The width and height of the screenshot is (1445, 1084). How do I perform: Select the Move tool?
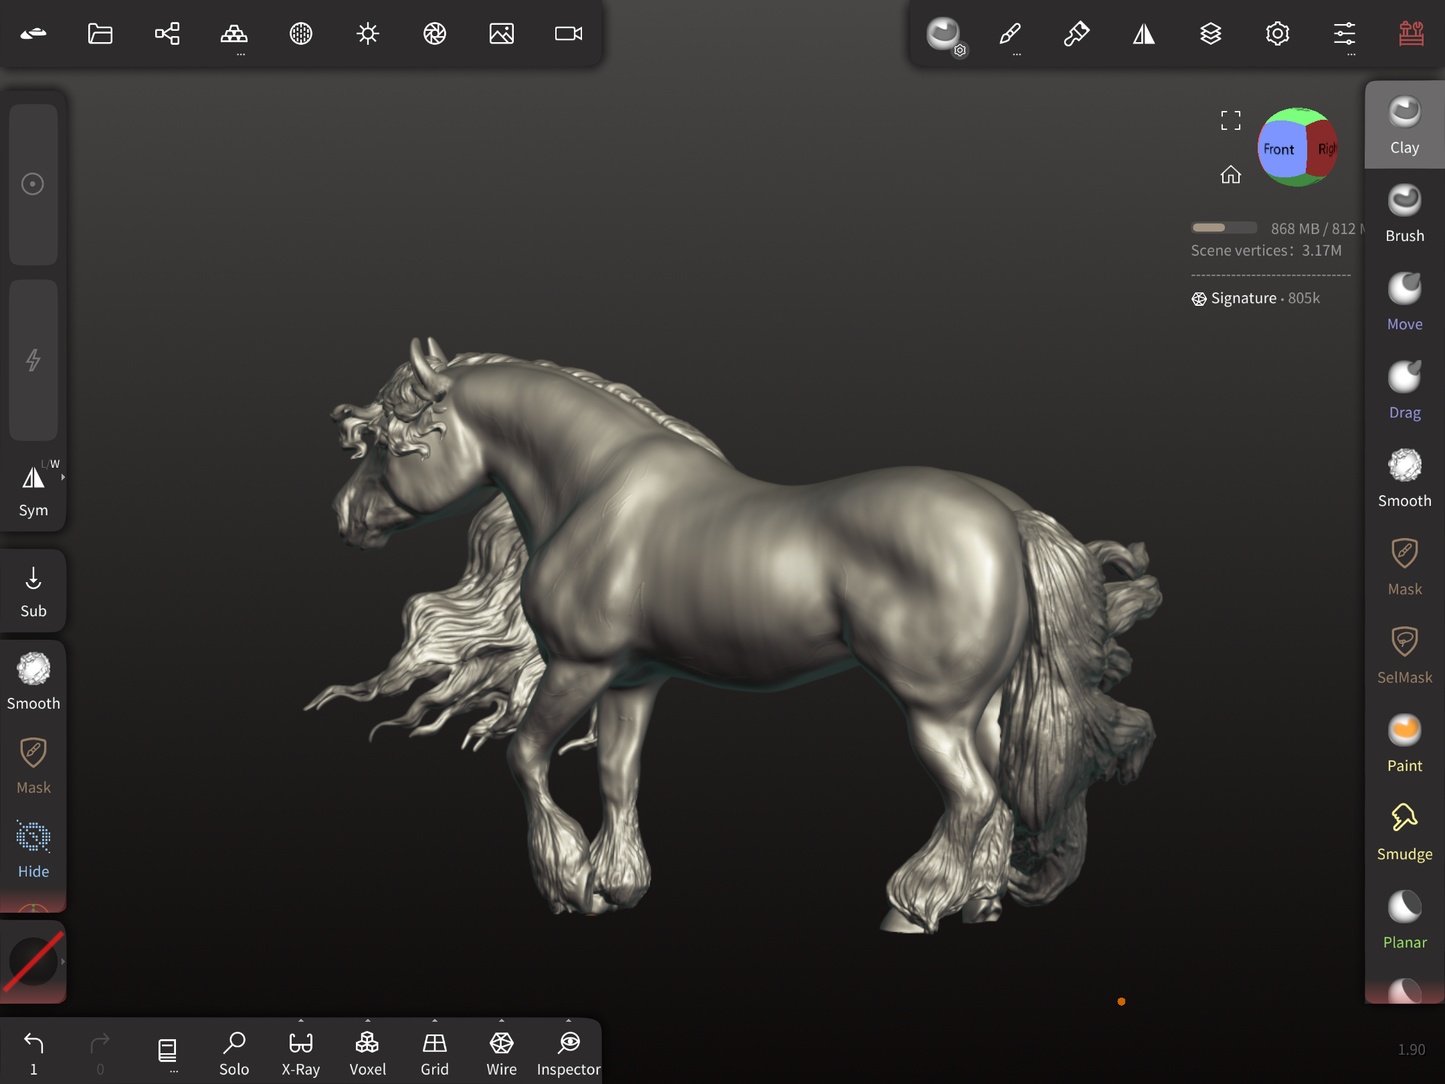[1404, 301]
